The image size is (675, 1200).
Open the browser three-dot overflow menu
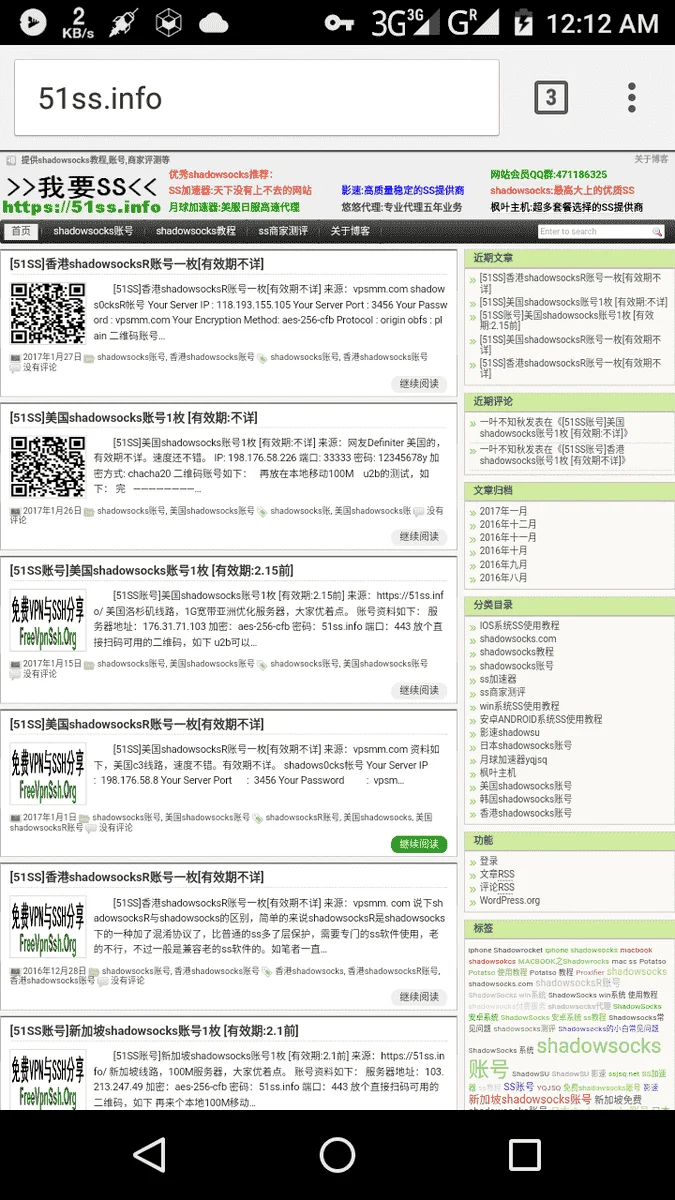tap(631, 98)
